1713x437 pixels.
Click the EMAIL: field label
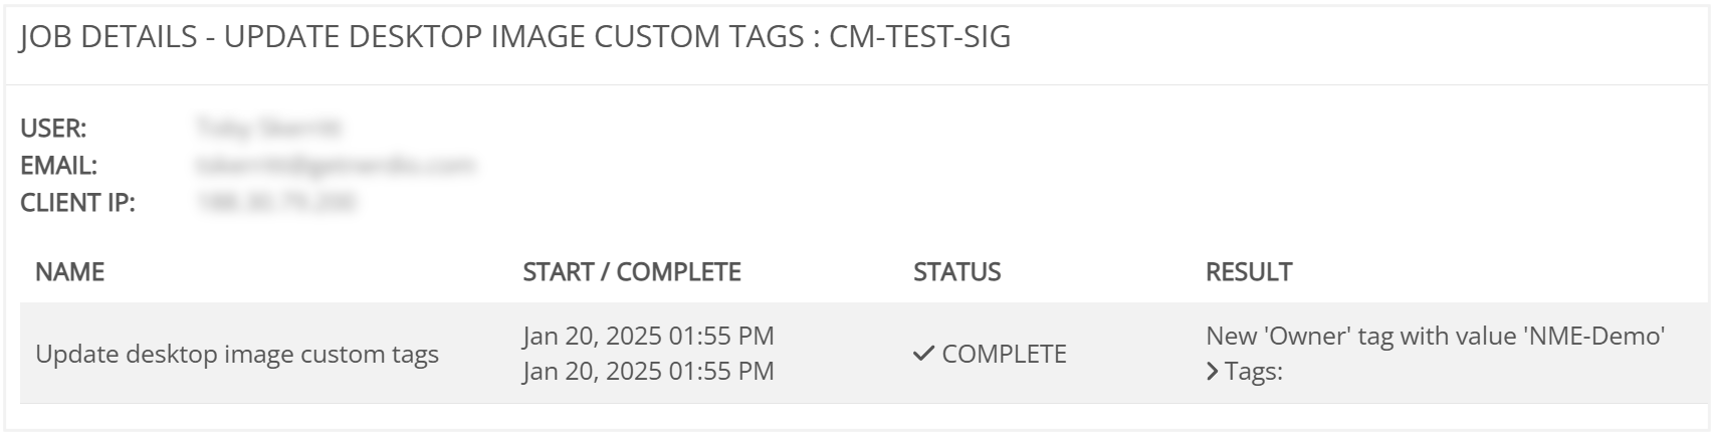[x=59, y=165]
